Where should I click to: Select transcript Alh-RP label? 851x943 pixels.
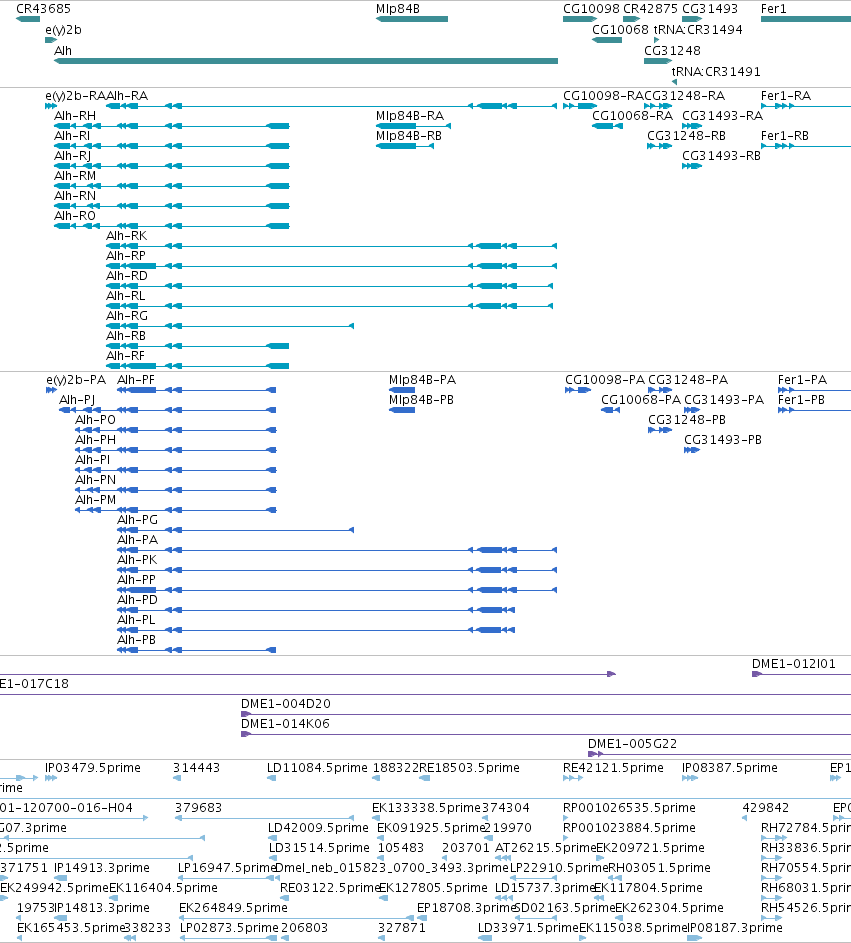point(126,256)
